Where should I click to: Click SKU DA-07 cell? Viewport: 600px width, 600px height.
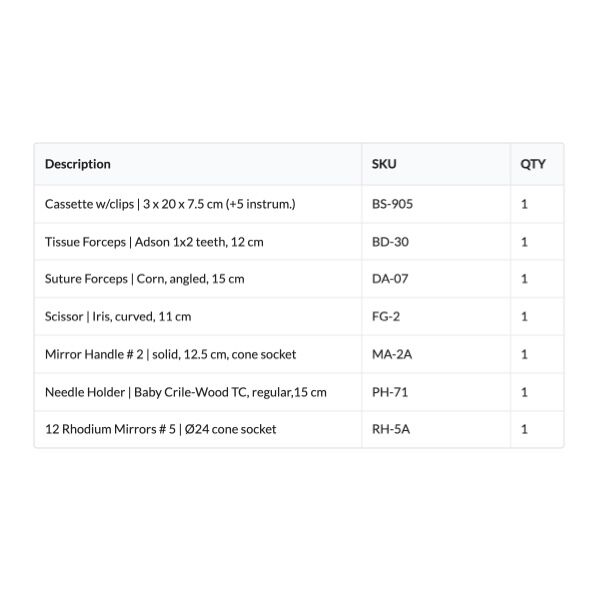tap(390, 279)
